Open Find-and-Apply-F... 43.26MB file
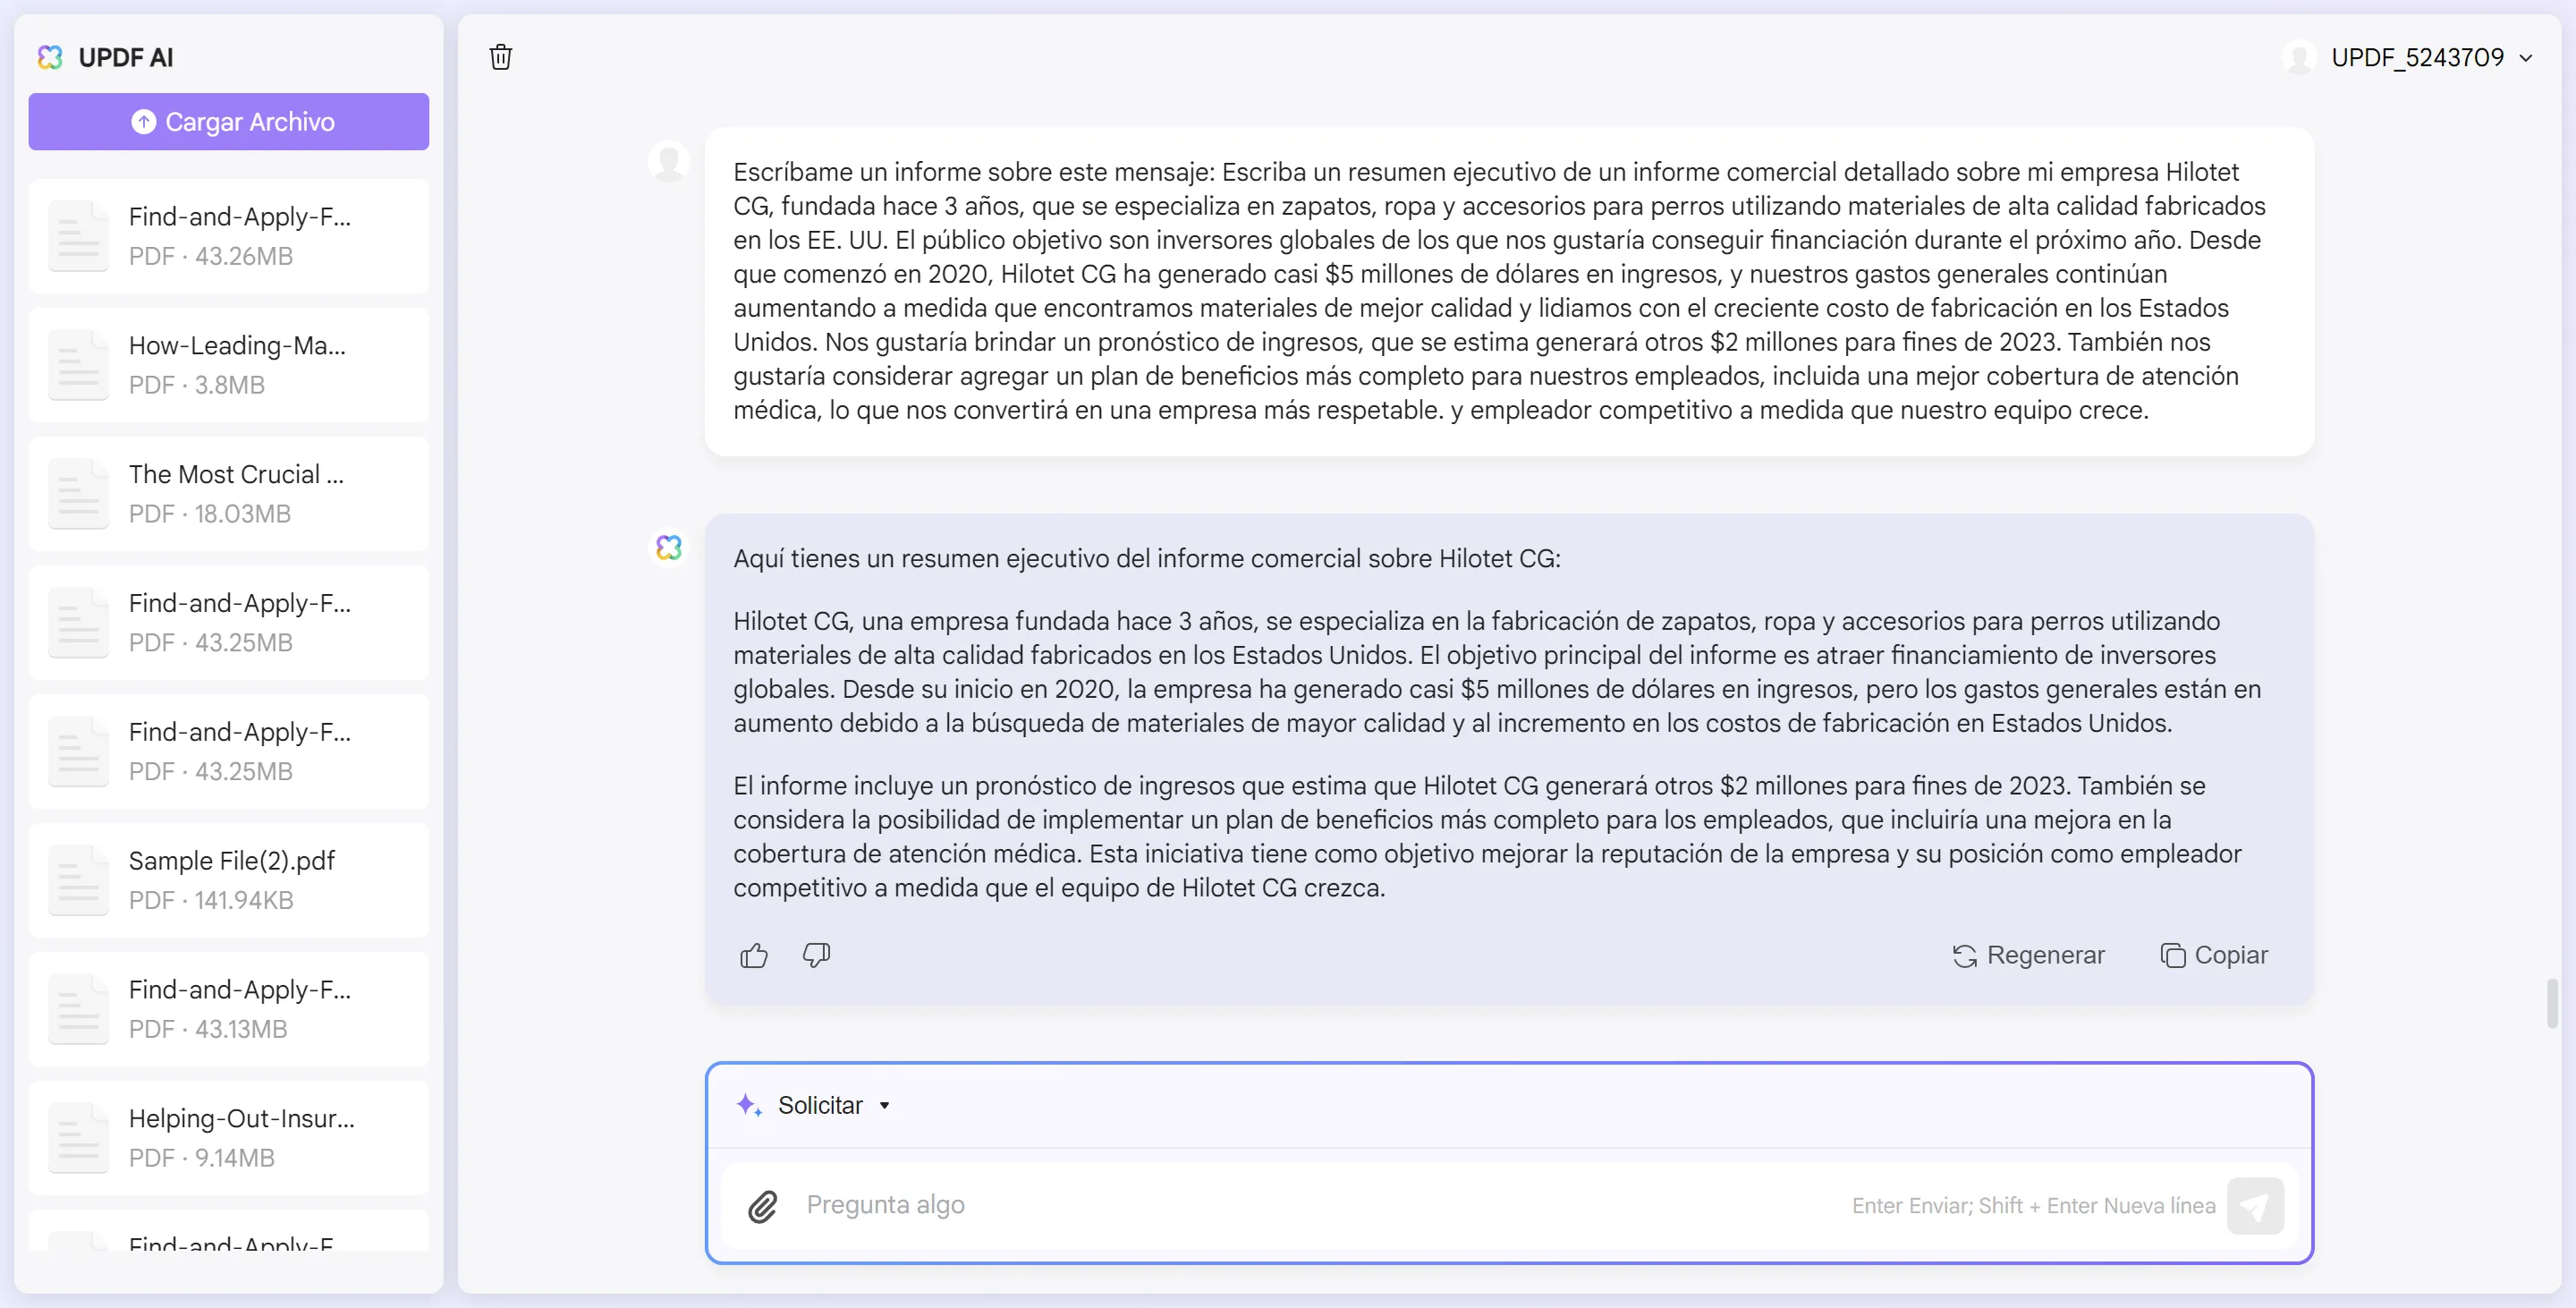The height and width of the screenshot is (1308, 2576). click(229, 236)
